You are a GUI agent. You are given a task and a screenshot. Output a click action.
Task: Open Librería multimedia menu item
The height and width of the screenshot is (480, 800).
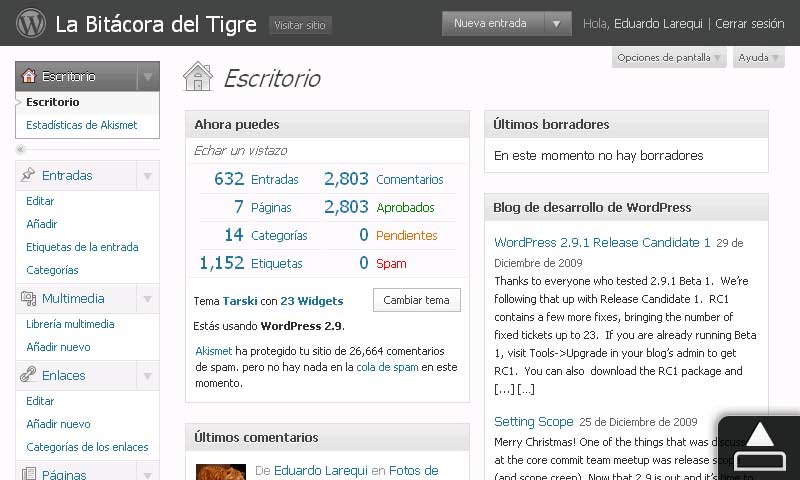[x=70, y=324]
